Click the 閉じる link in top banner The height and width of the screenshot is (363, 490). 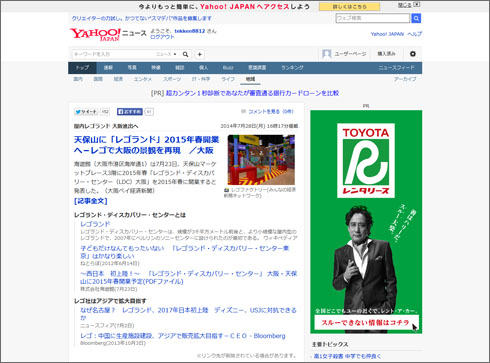coord(404,5)
